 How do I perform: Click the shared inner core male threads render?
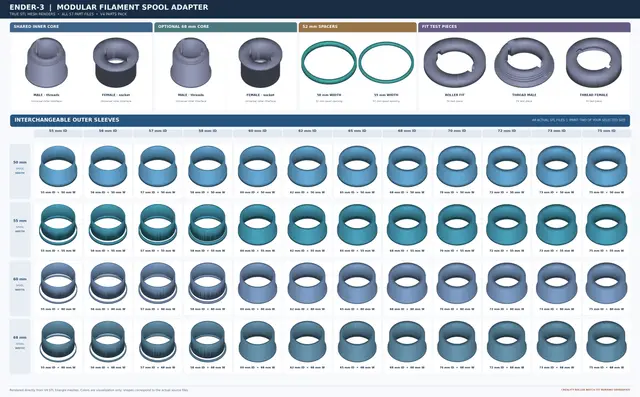click(x=47, y=62)
